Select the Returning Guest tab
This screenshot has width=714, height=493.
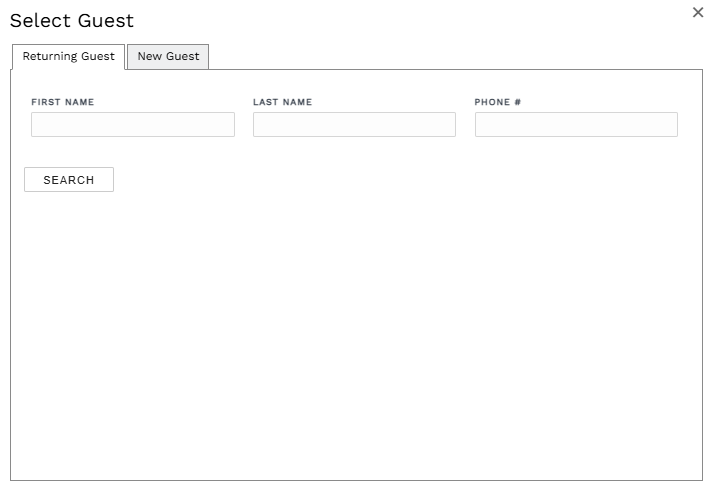tap(69, 57)
